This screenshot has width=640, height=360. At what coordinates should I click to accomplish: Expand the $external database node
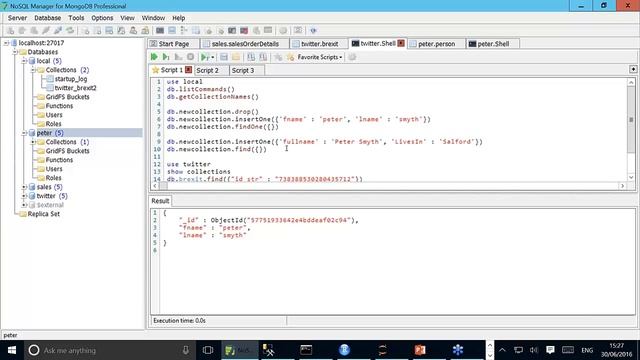(x=24, y=205)
